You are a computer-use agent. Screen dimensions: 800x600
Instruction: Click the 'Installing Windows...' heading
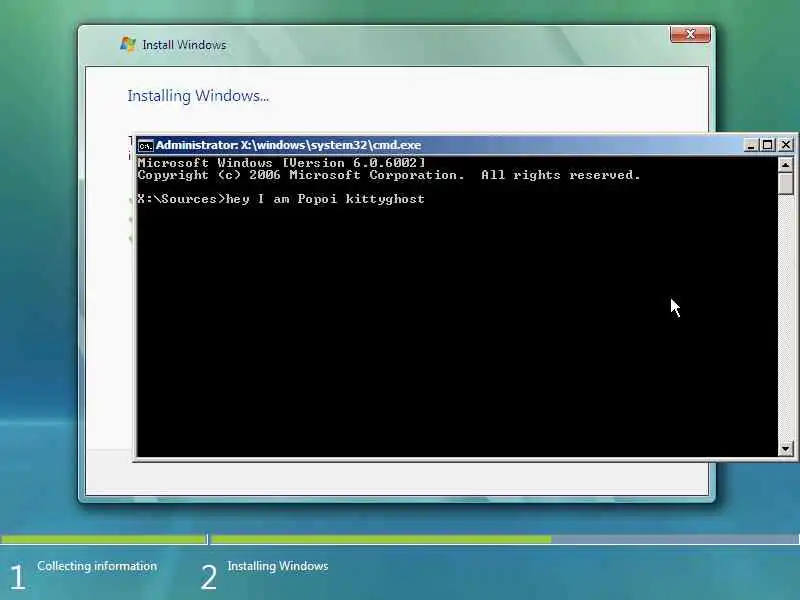[198, 96]
